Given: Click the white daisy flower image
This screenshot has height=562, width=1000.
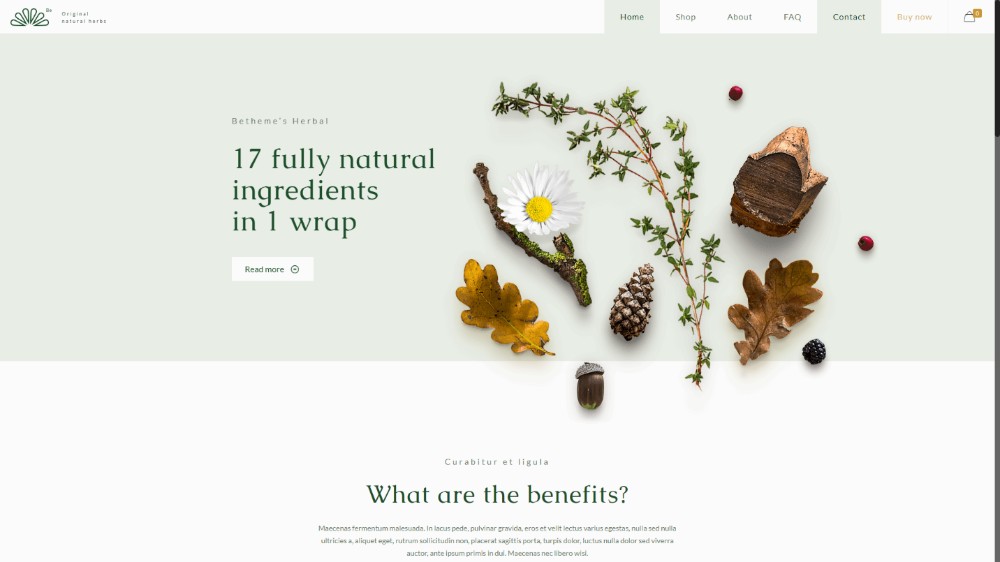Looking at the screenshot, I should [540, 200].
